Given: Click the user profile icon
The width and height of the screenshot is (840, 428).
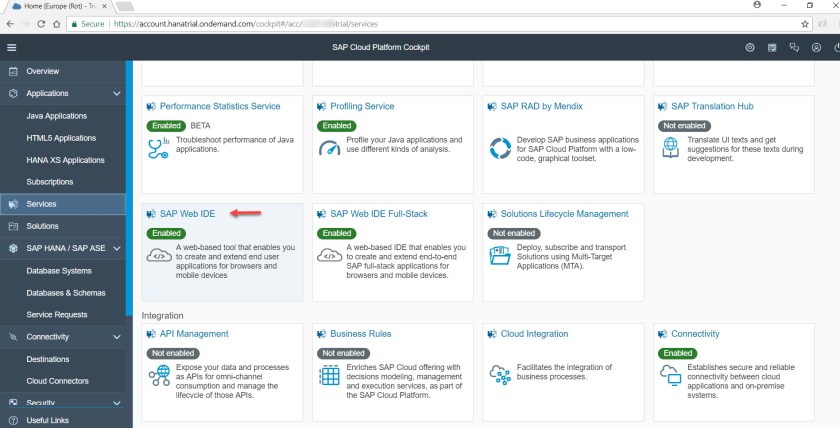Looking at the screenshot, I should coord(817,48).
